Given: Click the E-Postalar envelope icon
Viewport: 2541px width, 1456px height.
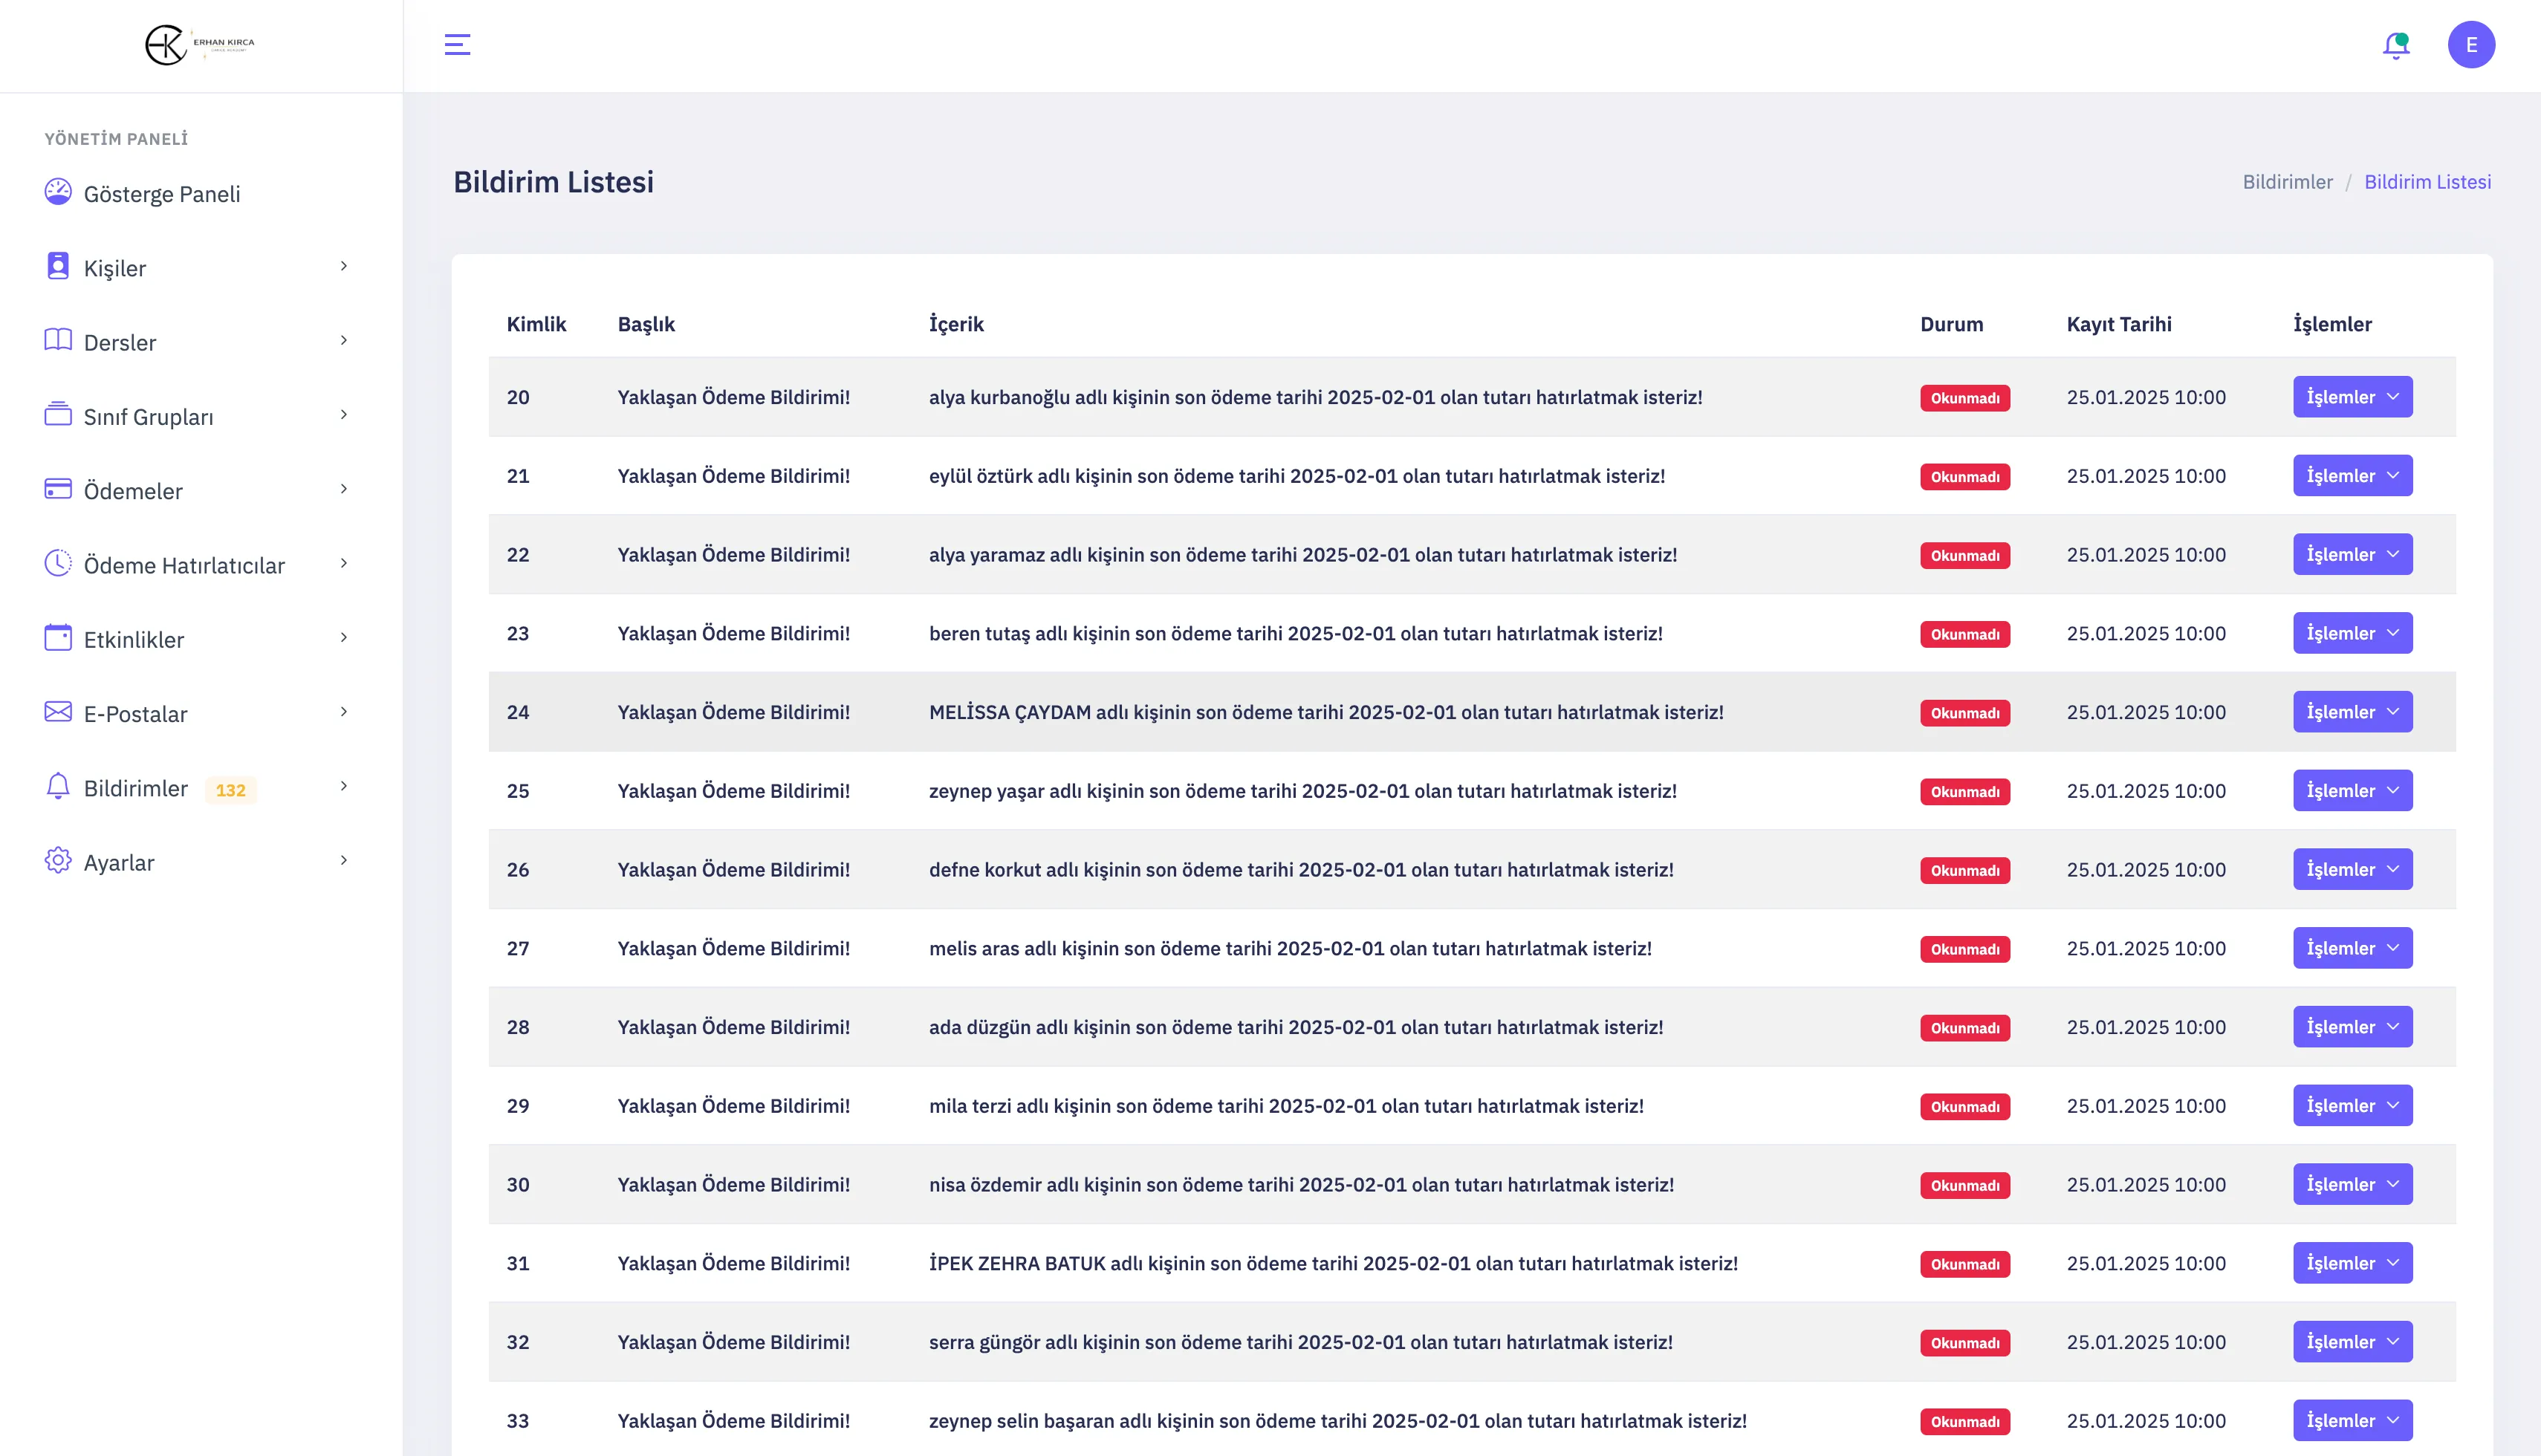Looking at the screenshot, I should coord(58,712).
